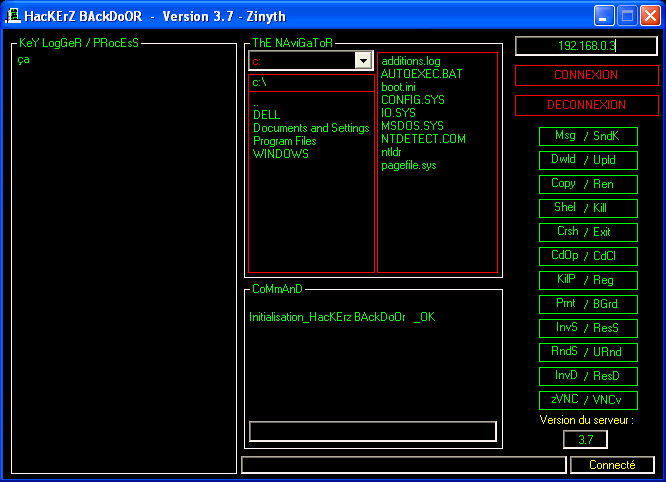Open the drive selection dropdown
Screen dimensions: 666x482
click(x=363, y=62)
